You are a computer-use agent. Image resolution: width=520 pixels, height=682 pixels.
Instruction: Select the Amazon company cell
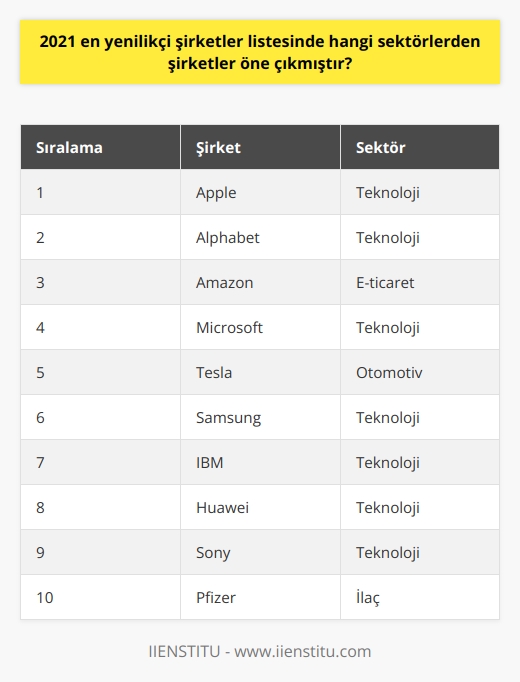click(260, 282)
